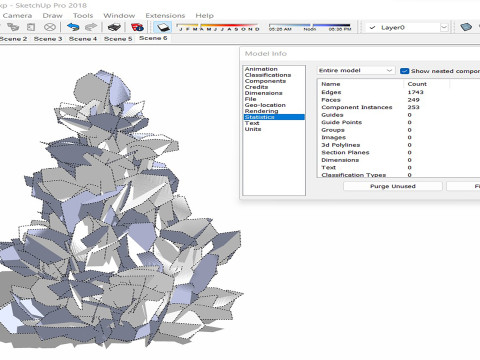480x360 pixels.
Task: Click the Component Instances count 253
Action: 413,107
